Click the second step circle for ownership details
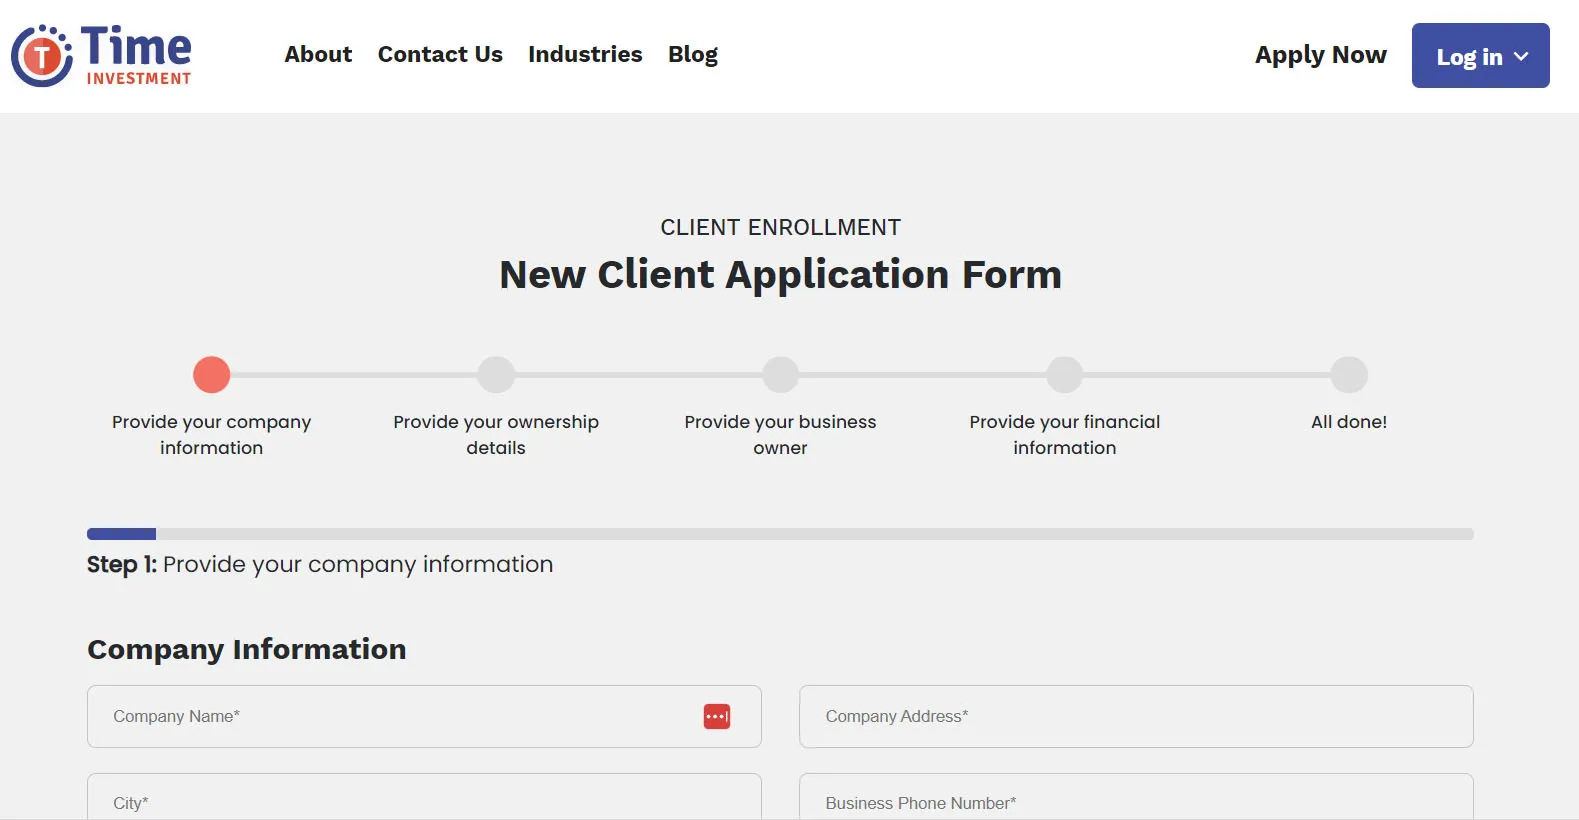Screen dimensions: 1579x820 (x=496, y=375)
